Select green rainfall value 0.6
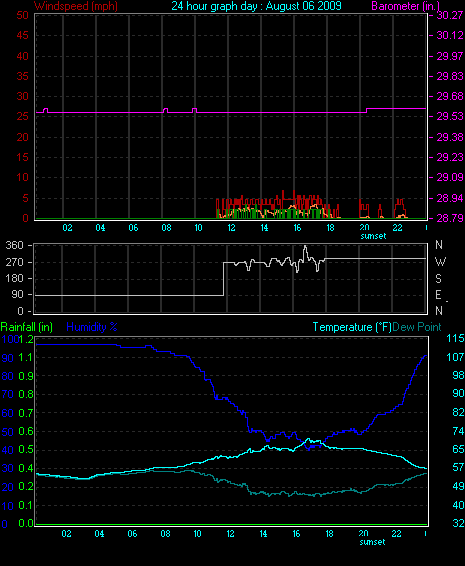Viewport: 465px width, 566px height. coord(26,431)
